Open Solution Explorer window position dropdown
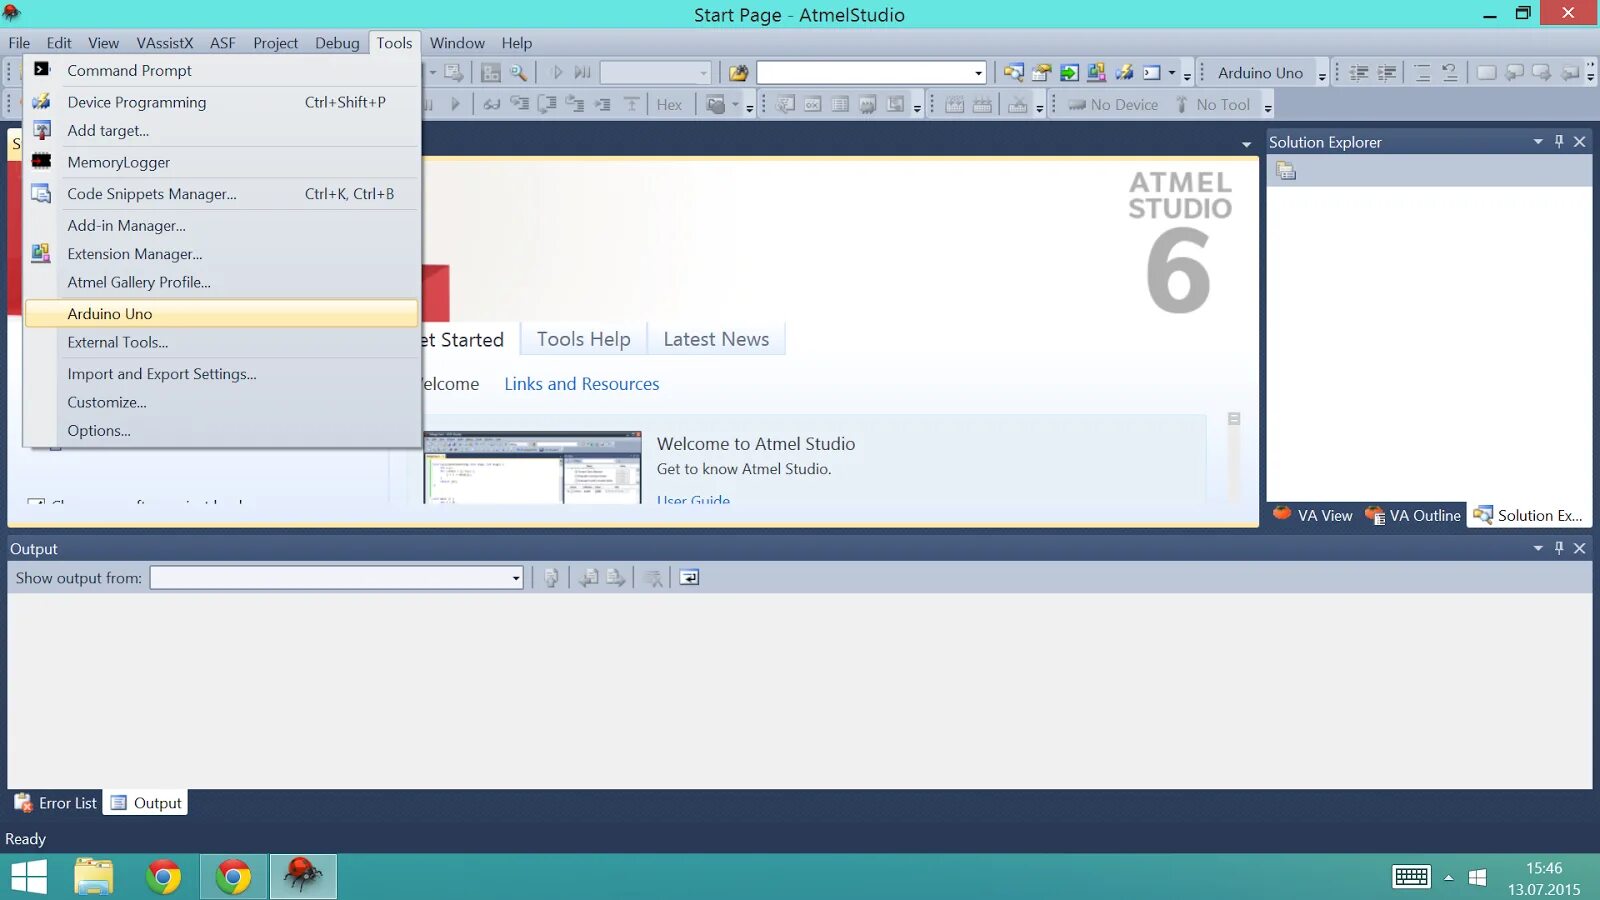The width and height of the screenshot is (1600, 900). coord(1538,142)
